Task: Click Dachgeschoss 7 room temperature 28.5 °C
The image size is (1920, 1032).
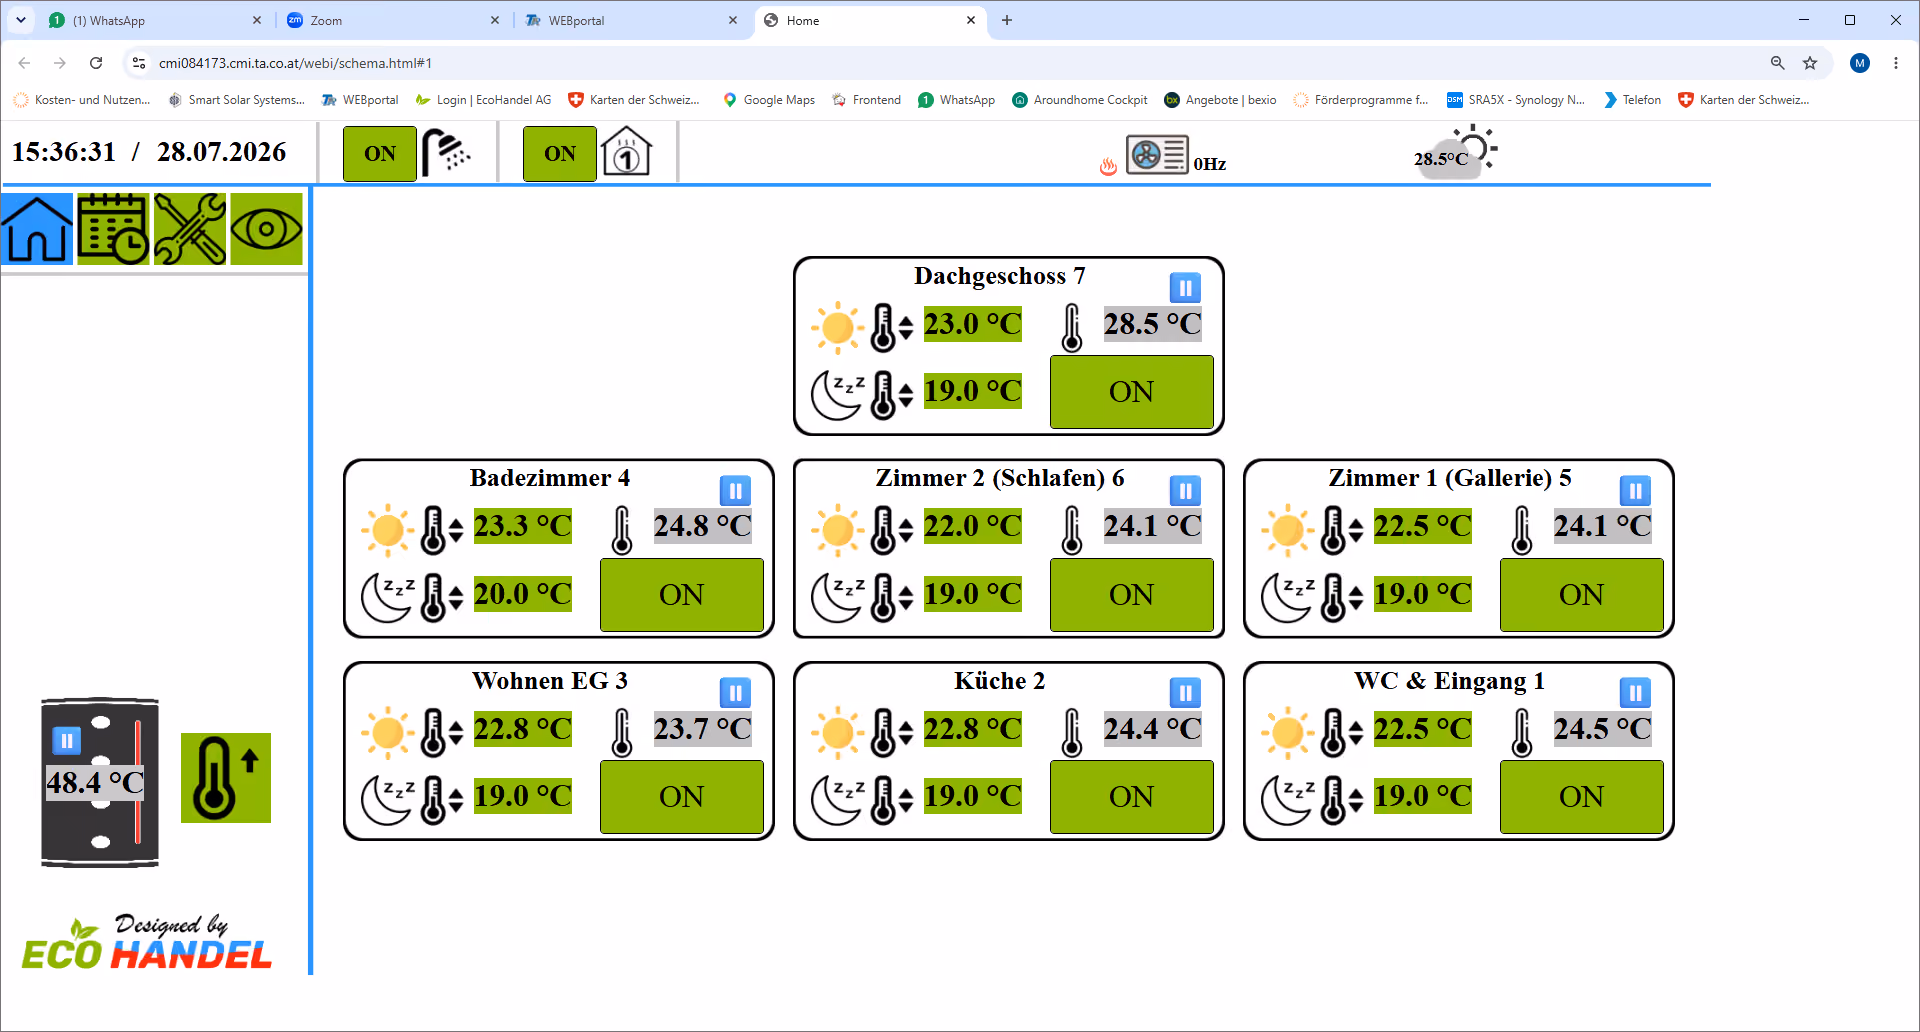Action: pos(1153,324)
